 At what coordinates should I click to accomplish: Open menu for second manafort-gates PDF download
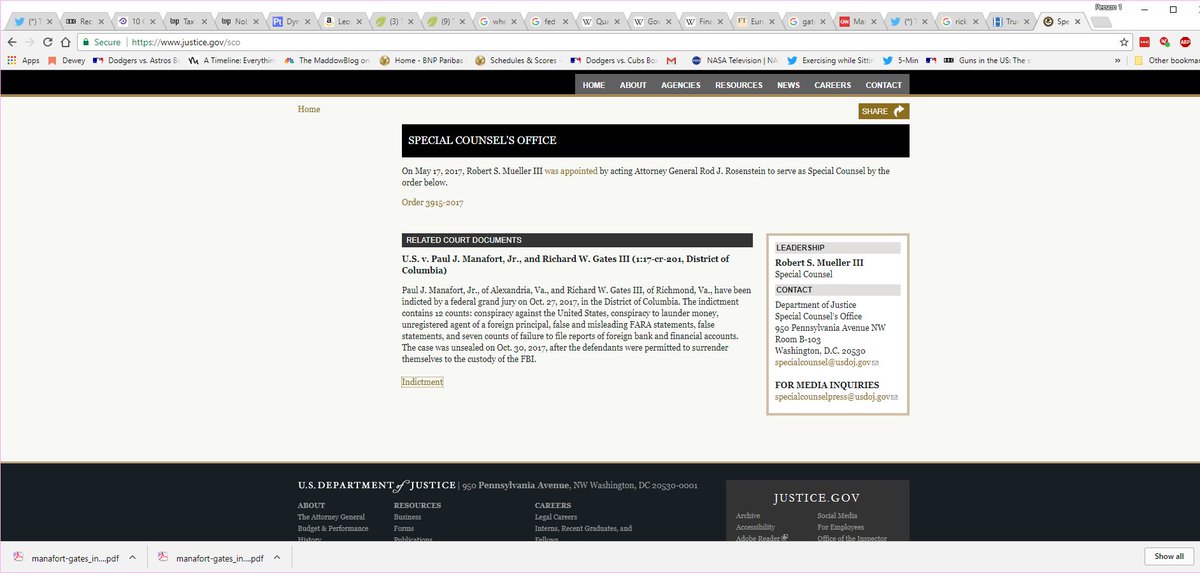click(277, 557)
